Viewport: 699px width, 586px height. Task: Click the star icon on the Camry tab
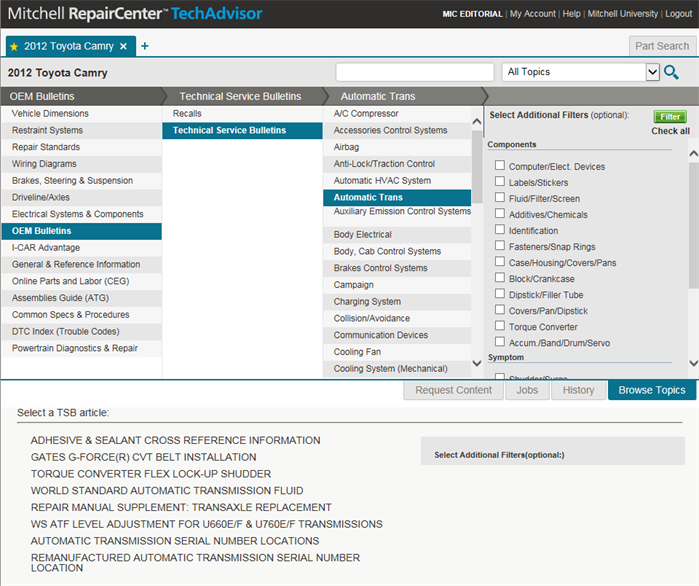click(x=14, y=47)
